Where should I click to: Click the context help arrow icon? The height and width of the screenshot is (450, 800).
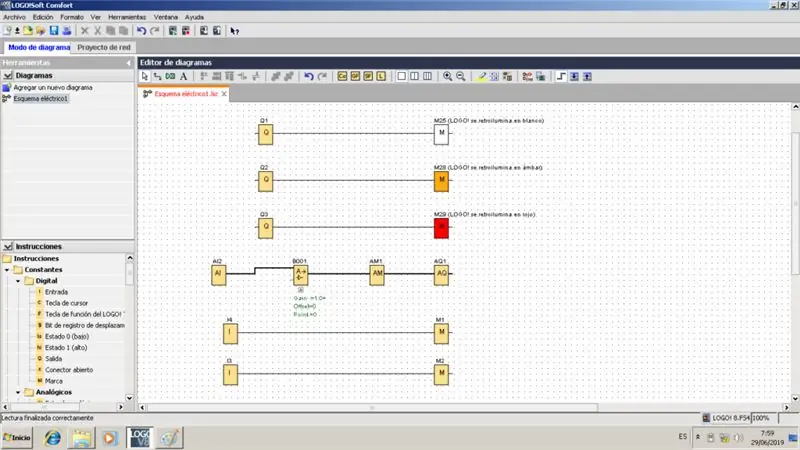(x=234, y=31)
